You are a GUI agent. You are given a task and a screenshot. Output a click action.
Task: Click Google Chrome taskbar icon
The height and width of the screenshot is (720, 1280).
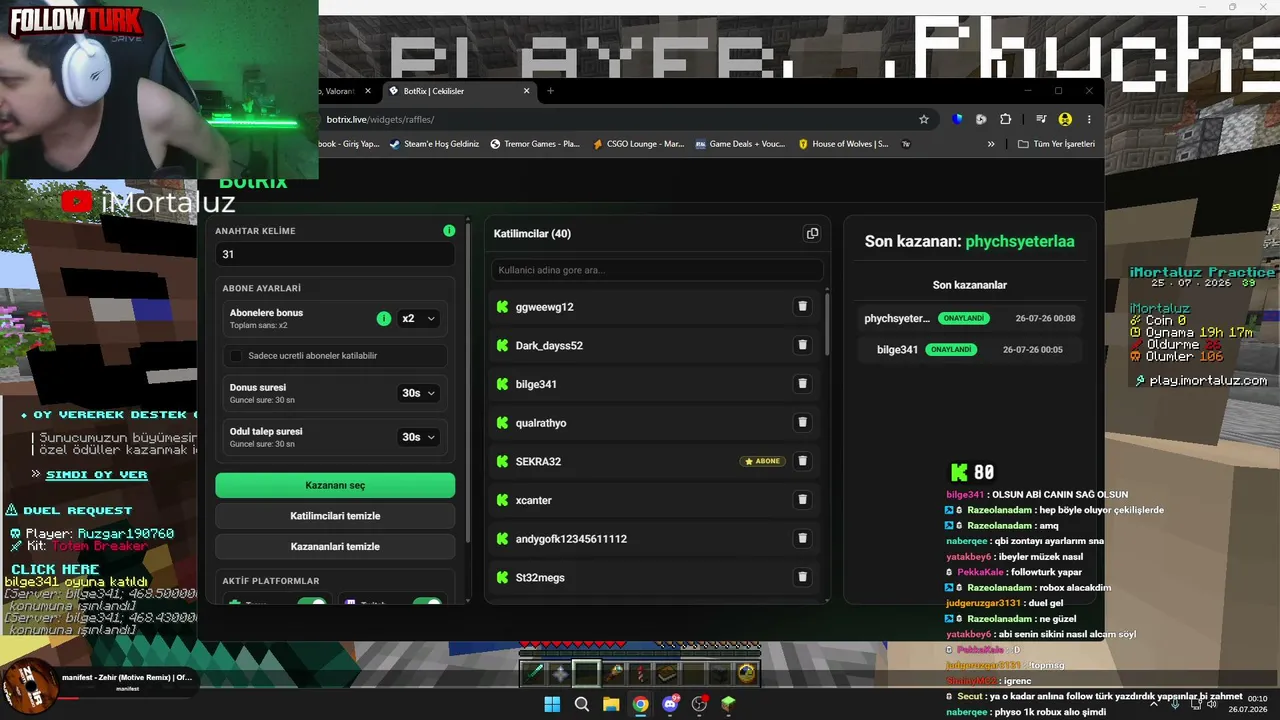click(x=640, y=704)
